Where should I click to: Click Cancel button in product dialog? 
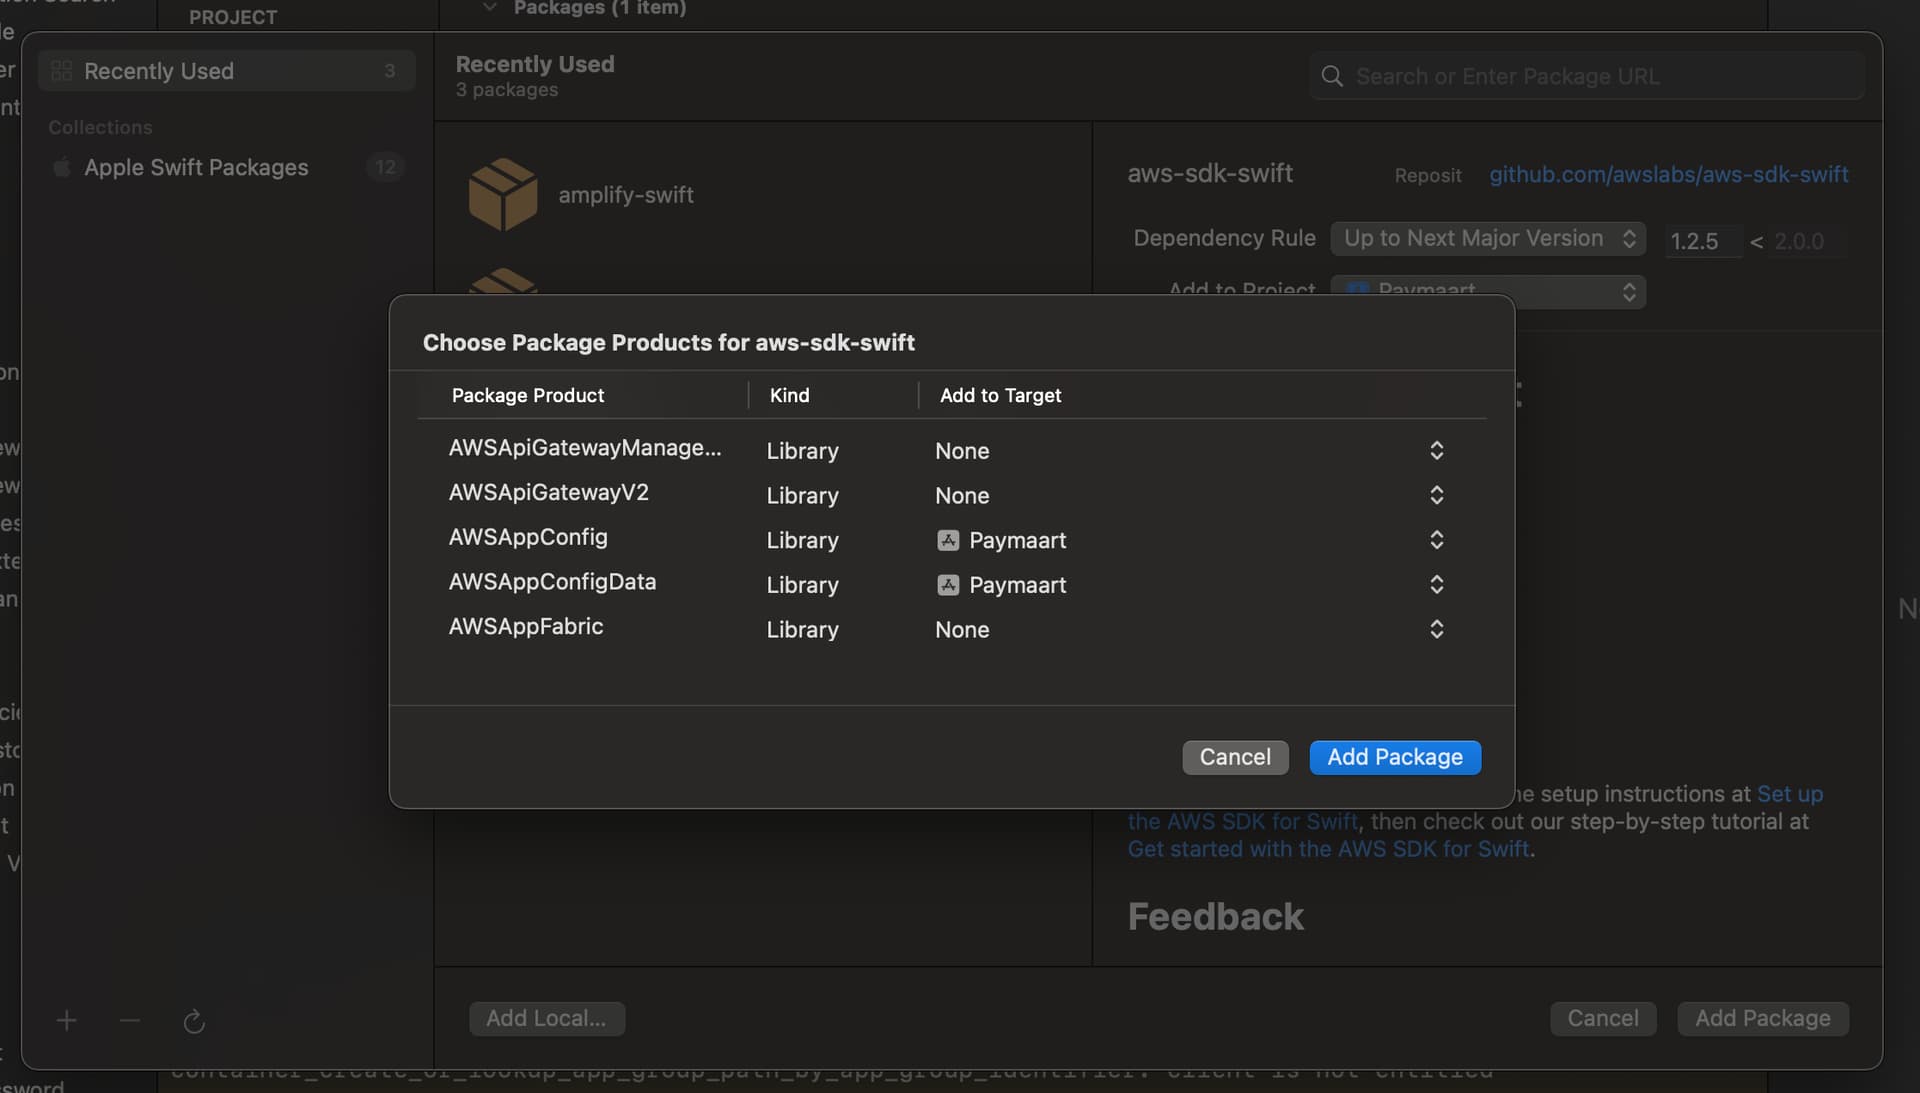[1235, 757]
